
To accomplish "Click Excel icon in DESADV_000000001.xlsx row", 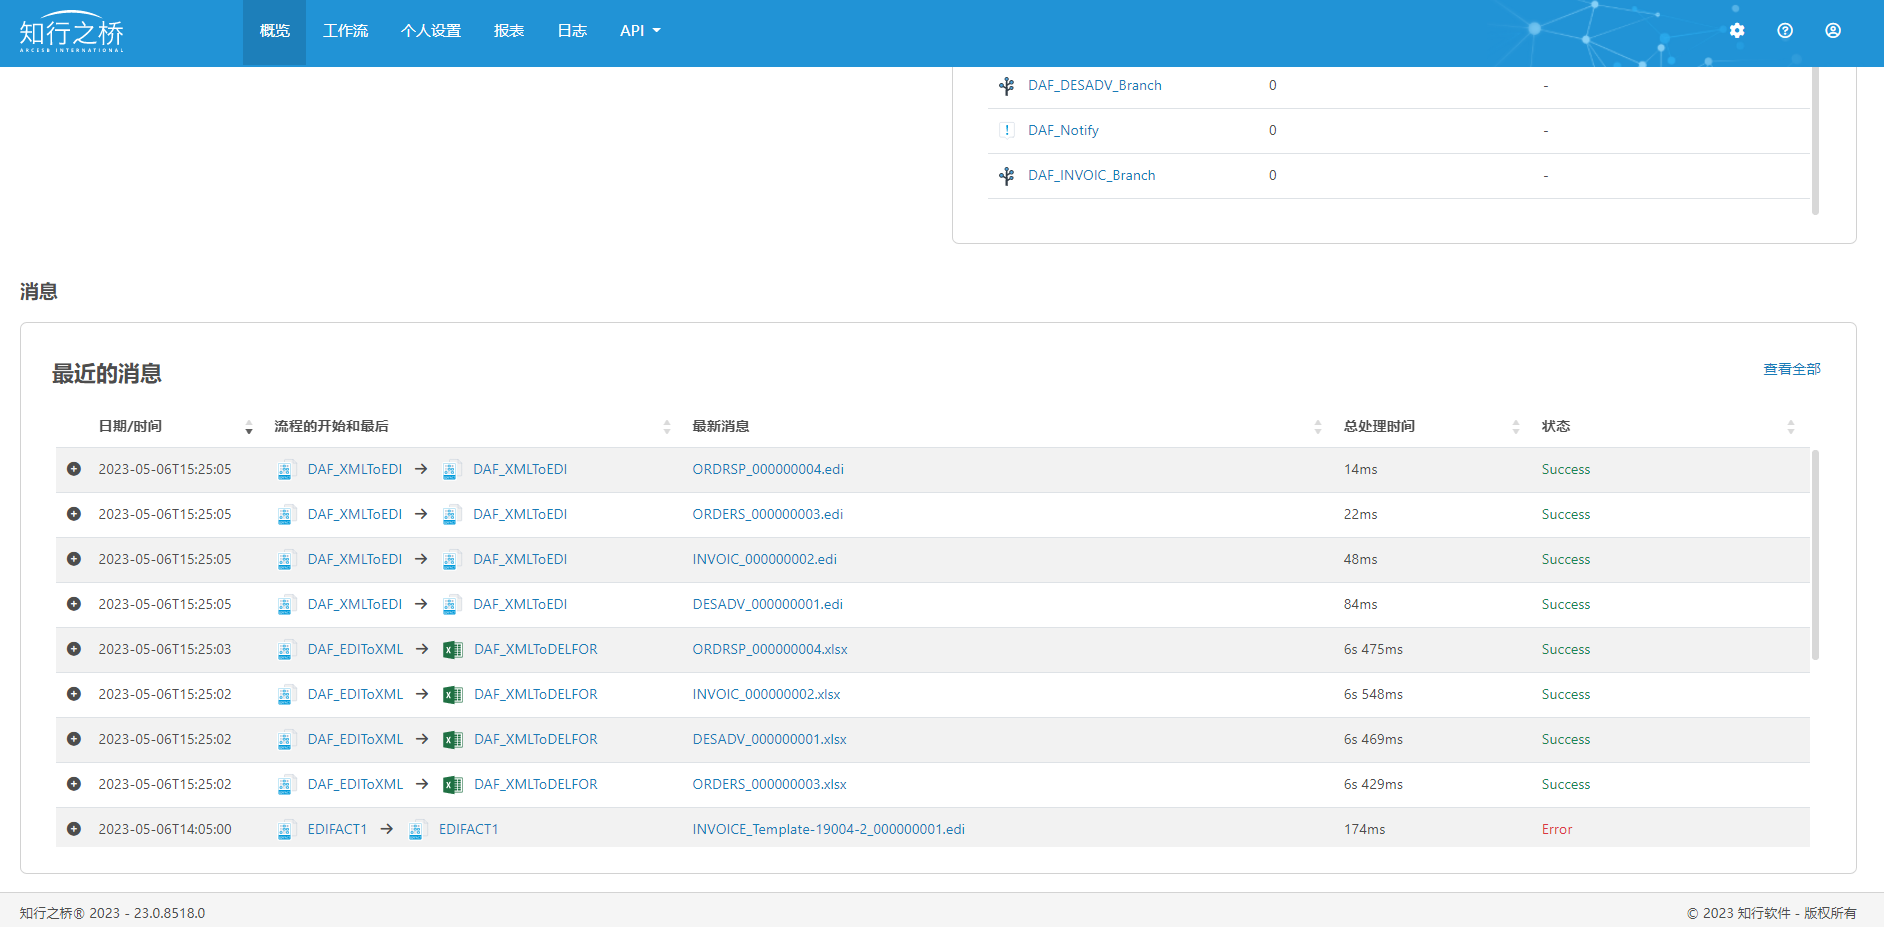I will (x=453, y=740).
